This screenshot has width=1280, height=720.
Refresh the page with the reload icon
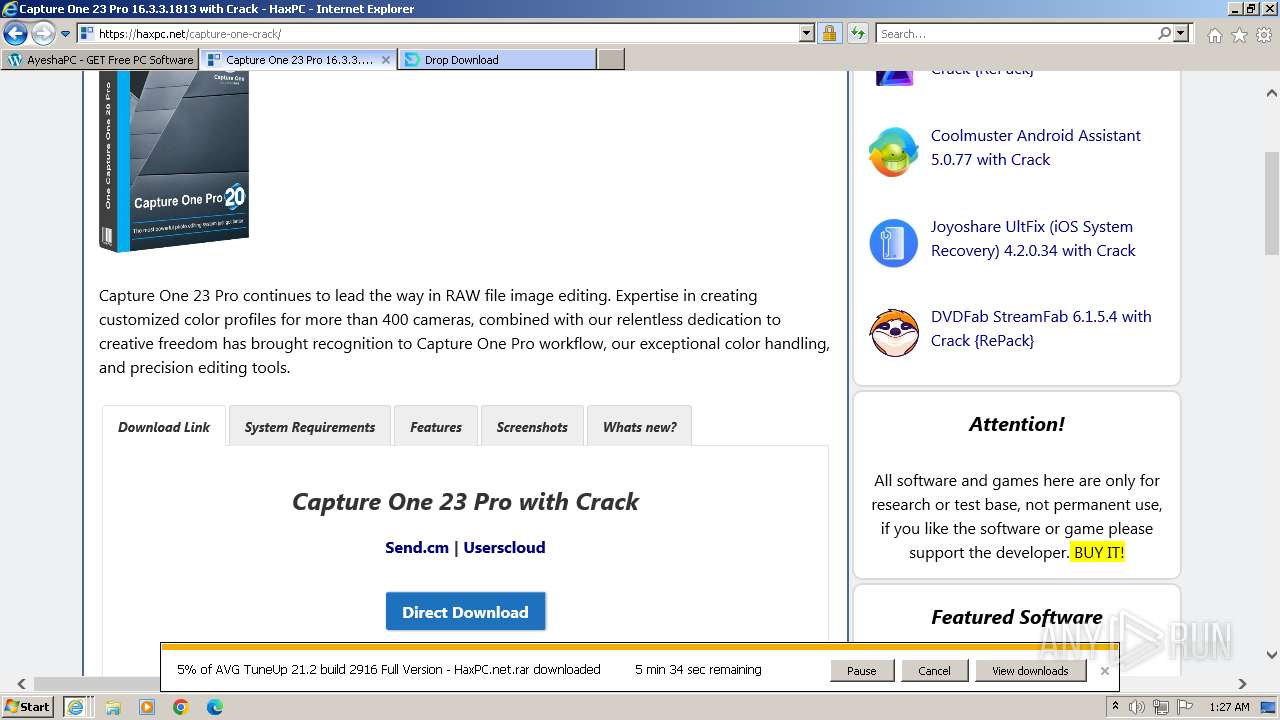[857, 34]
